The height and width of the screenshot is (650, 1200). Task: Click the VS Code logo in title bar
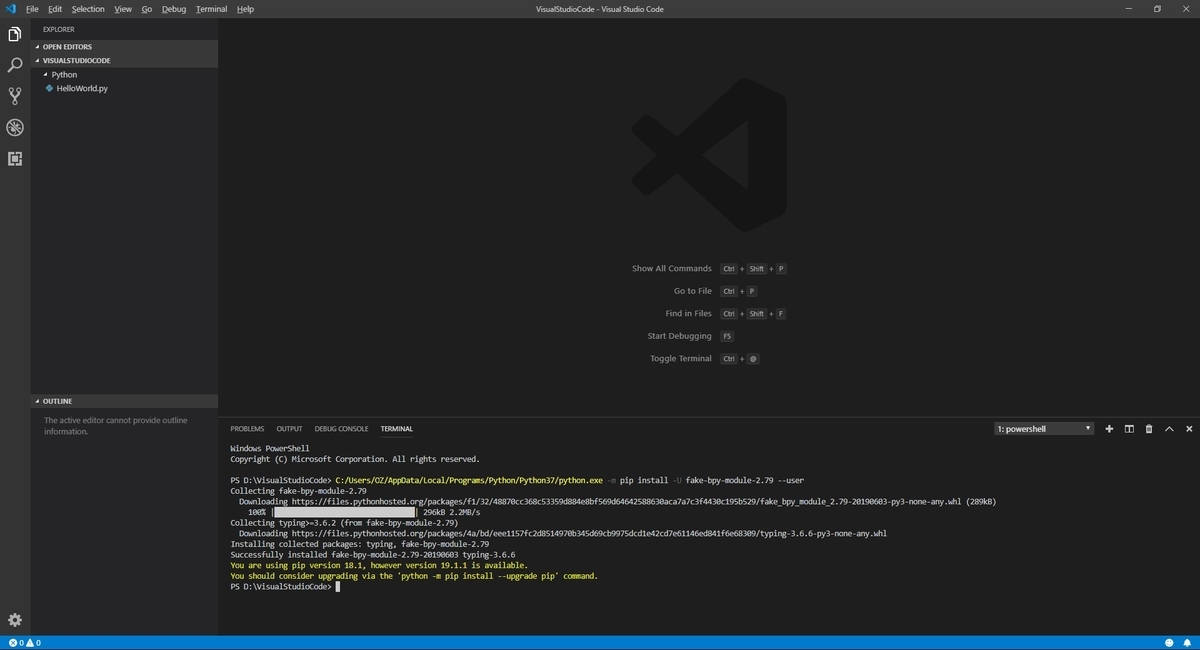(10, 9)
